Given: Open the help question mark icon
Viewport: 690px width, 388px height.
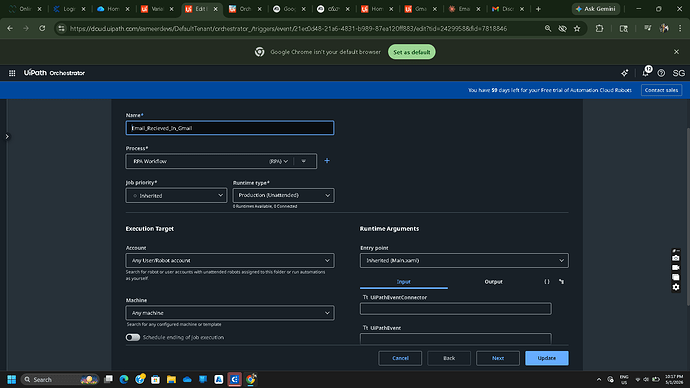Looking at the screenshot, I should click(x=661, y=73).
